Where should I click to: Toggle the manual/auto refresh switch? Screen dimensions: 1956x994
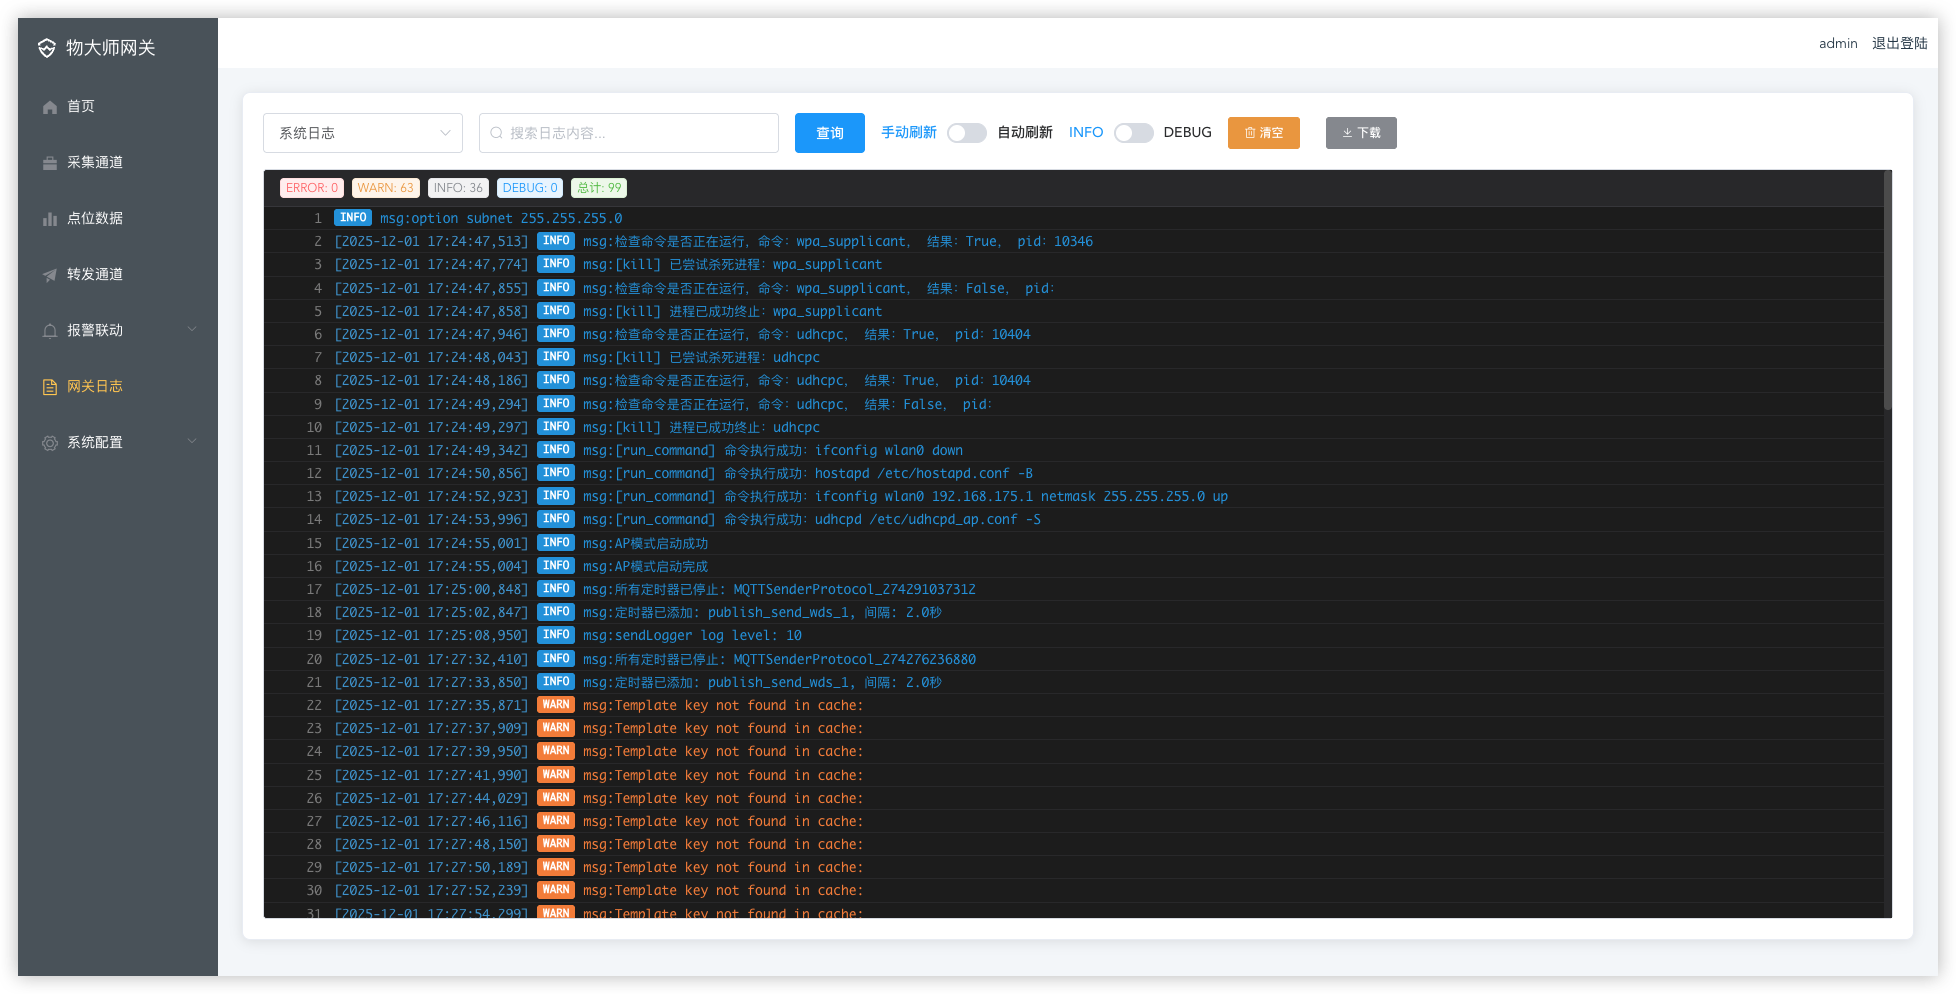click(x=966, y=133)
